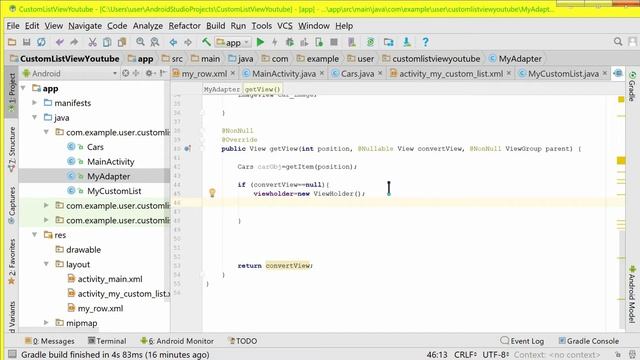Click the Copy toolbar icon
Viewport: 640px width, 360px height.
107,42
